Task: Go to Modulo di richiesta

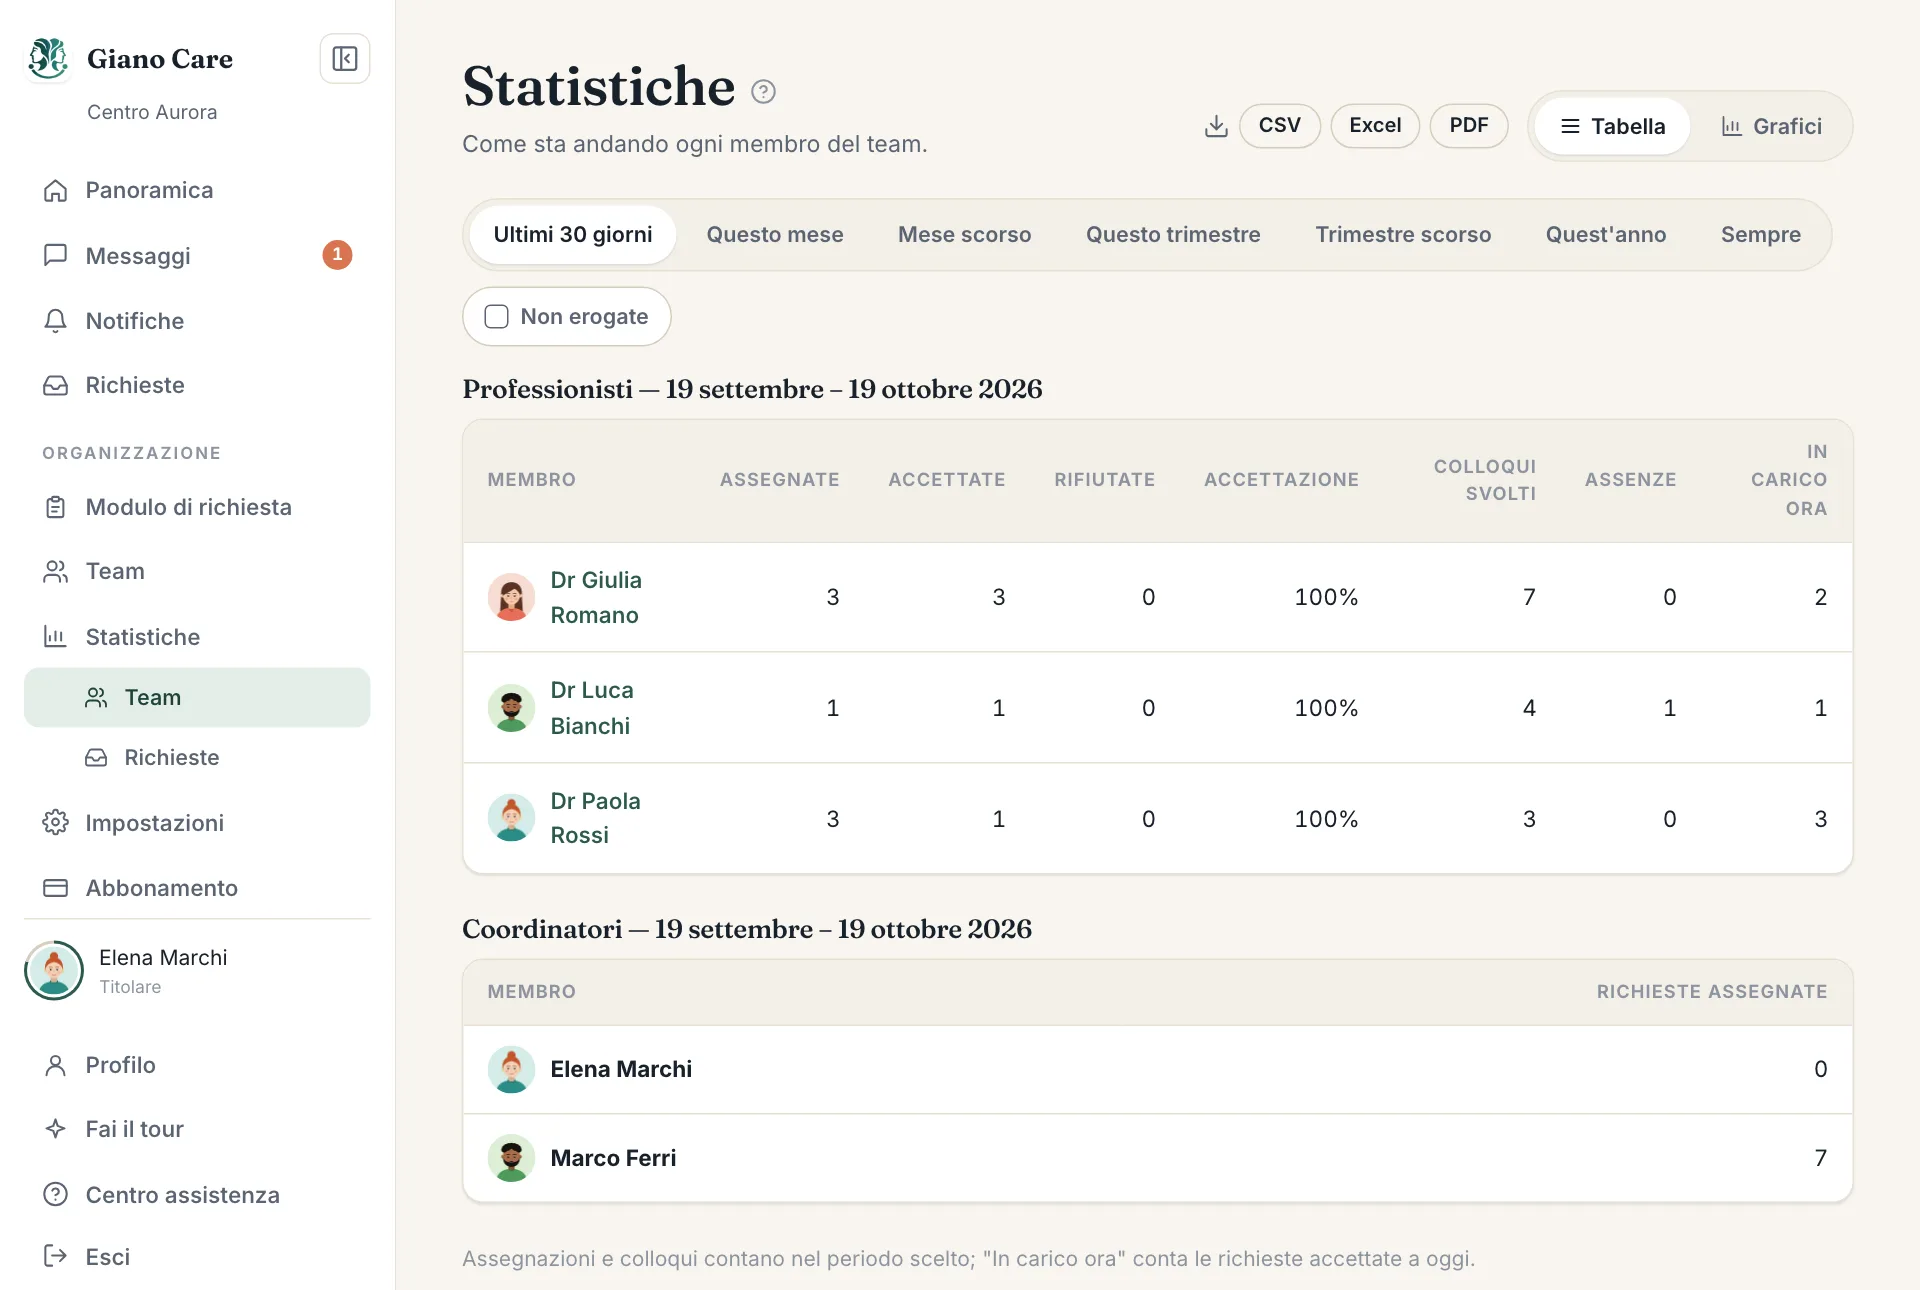Action: click(197, 507)
